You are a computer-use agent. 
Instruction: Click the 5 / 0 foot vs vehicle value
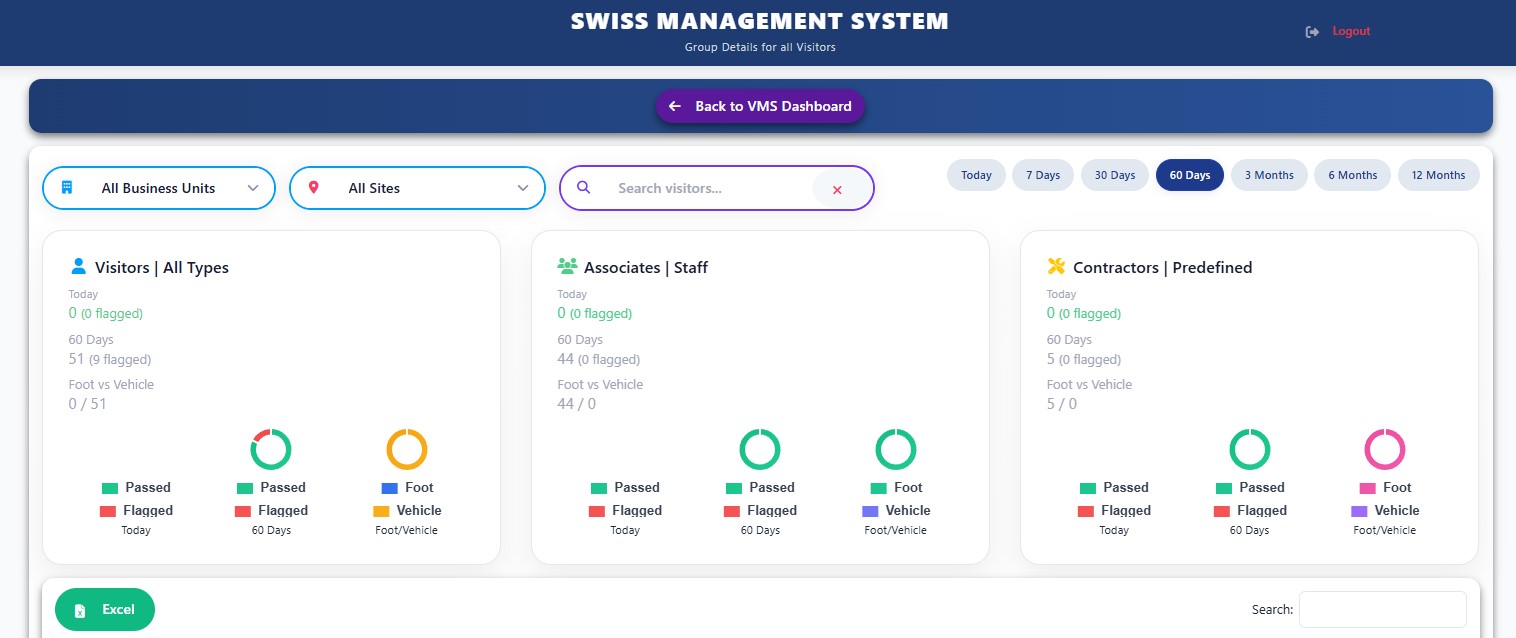pyautogui.click(x=1062, y=404)
